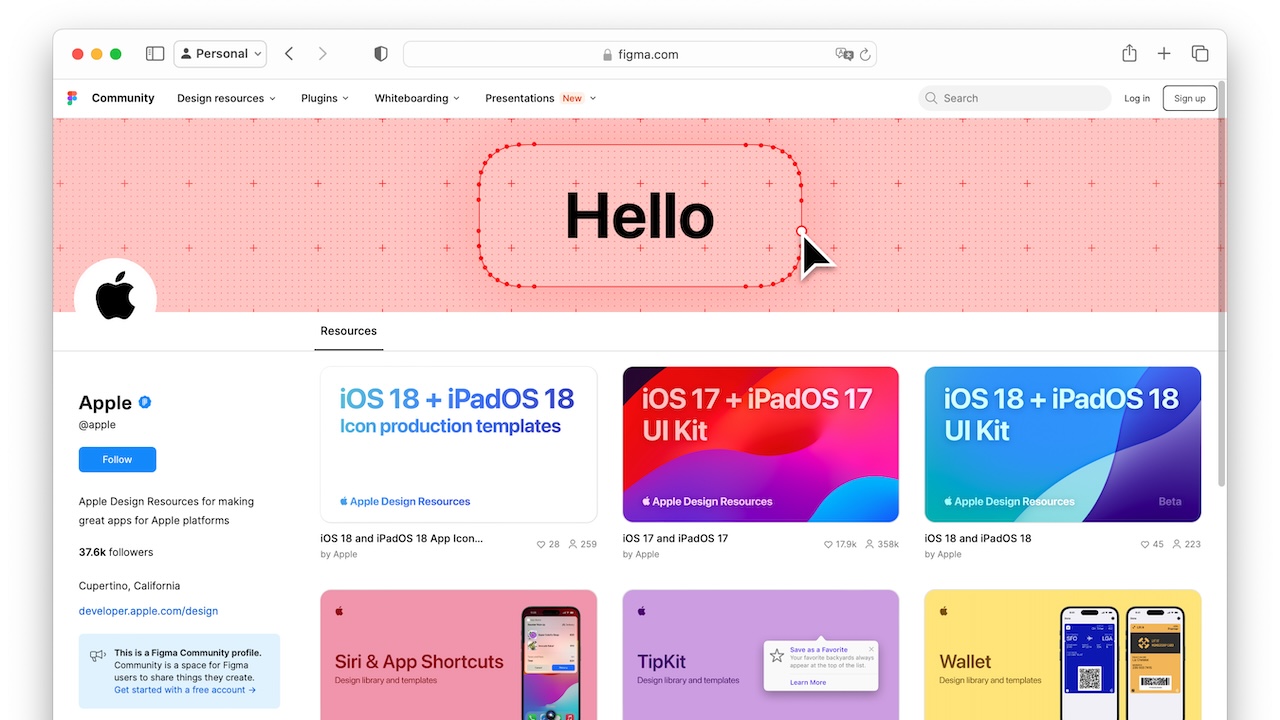Image resolution: width=1280 pixels, height=720 pixels.
Task: Expand the Presentations menu
Action: pos(541,98)
